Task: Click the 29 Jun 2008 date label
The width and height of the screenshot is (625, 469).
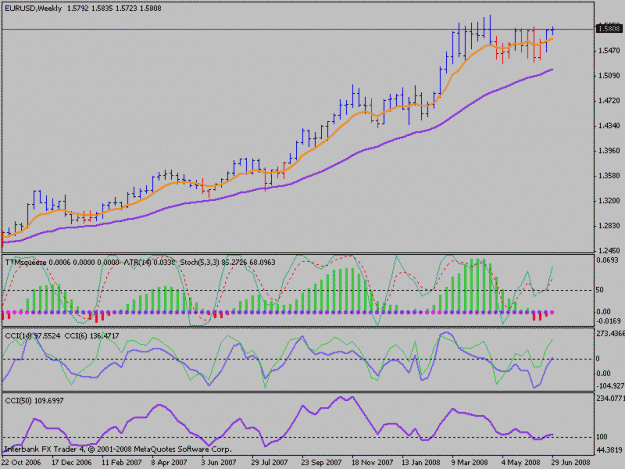Action: [570, 463]
